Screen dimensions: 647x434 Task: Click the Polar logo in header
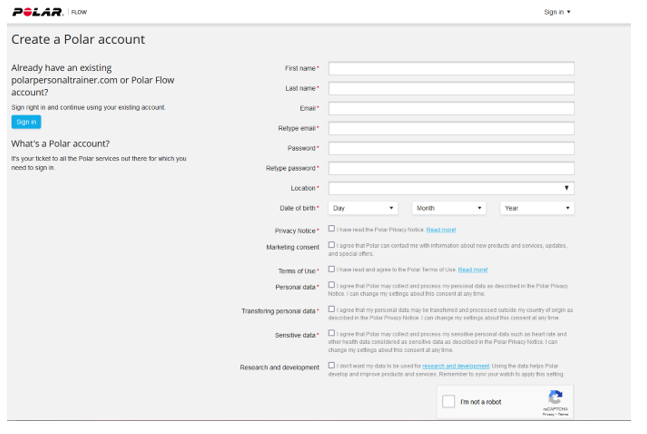click(x=38, y=12)
